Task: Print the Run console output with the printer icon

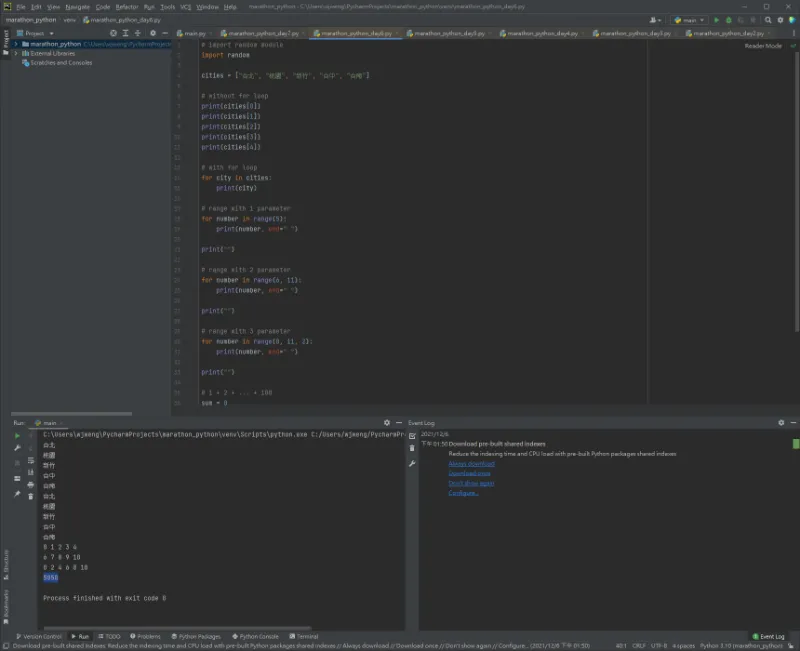Action: pos(31,485)
